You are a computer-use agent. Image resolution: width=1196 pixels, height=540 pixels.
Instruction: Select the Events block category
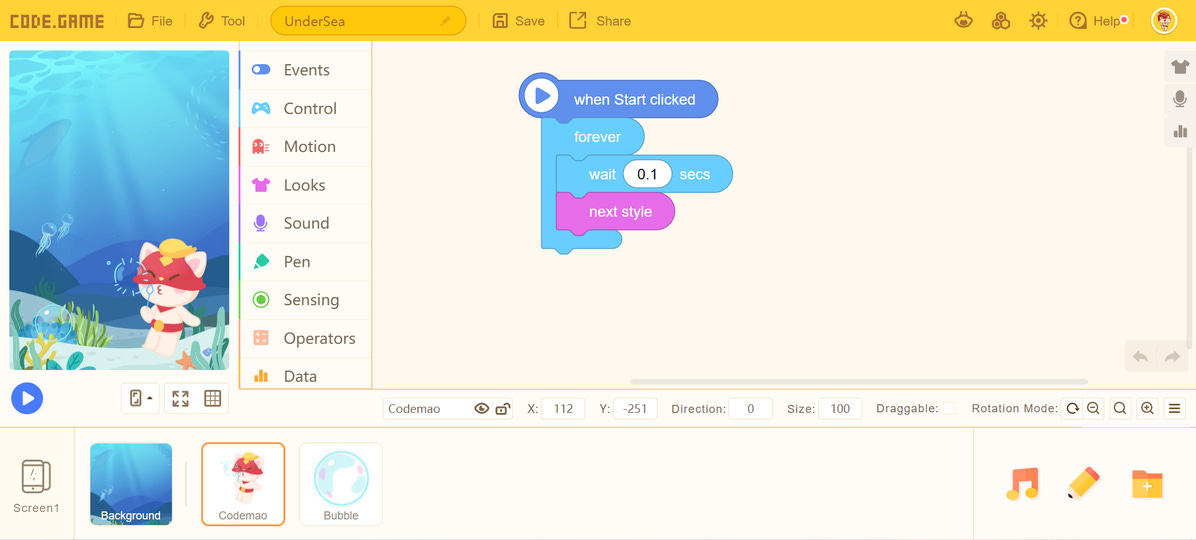(305, 70)
